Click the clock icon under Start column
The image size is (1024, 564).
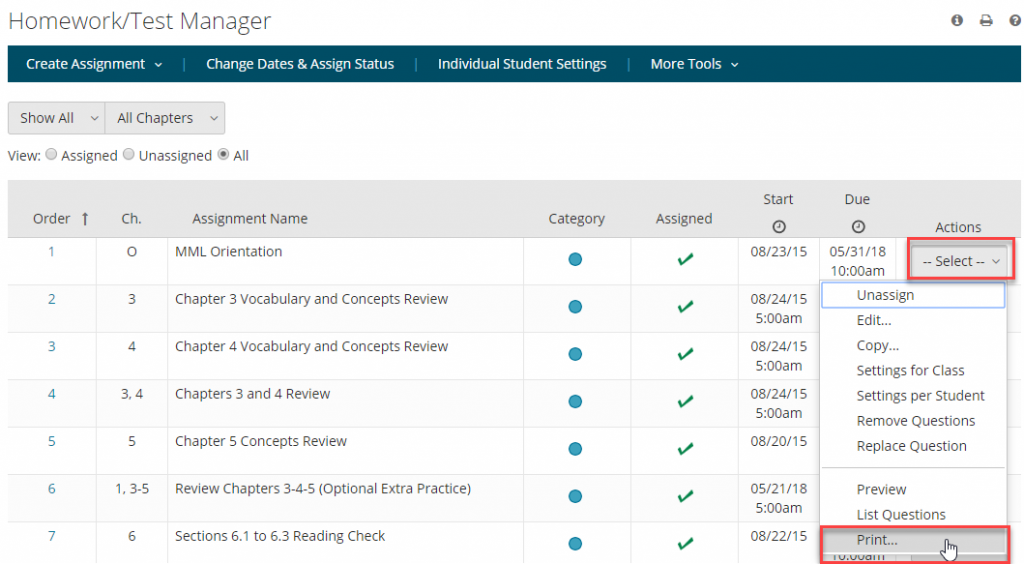(x=778, y=227)
